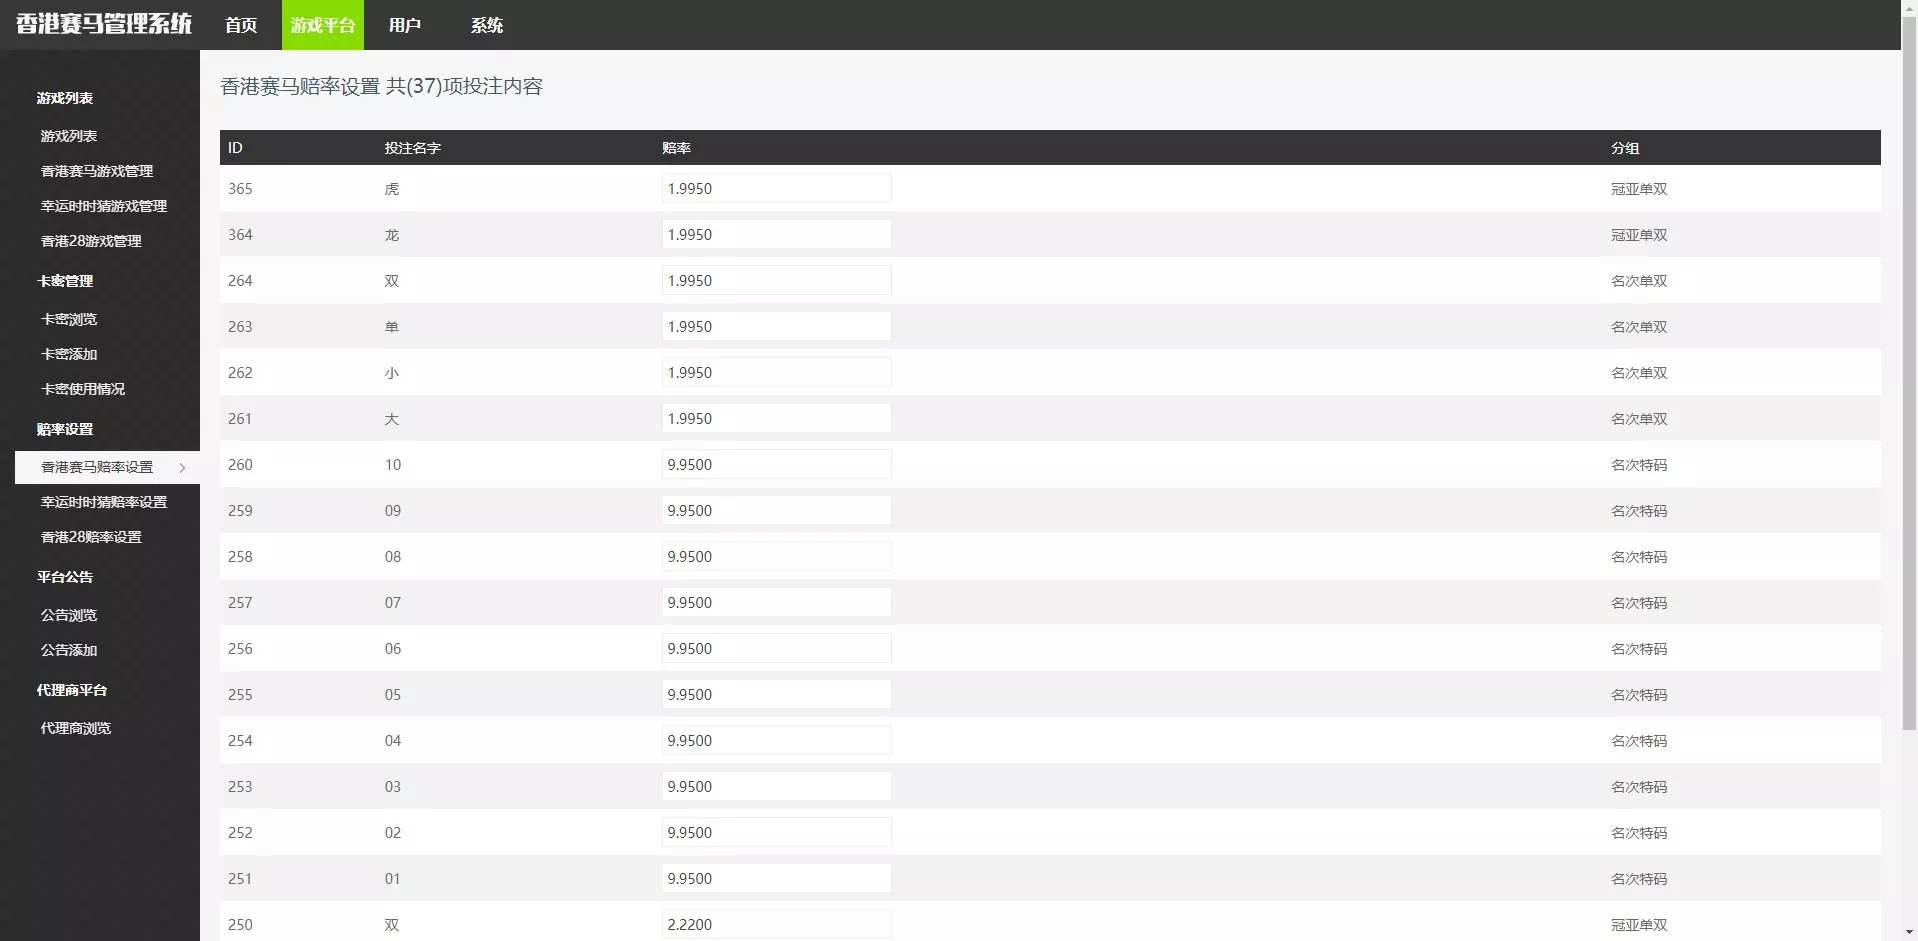Go to 幸运时时猜游戏管理 page
The width and height of the screenshot is (1918, 941).
(x=104, y=206)
